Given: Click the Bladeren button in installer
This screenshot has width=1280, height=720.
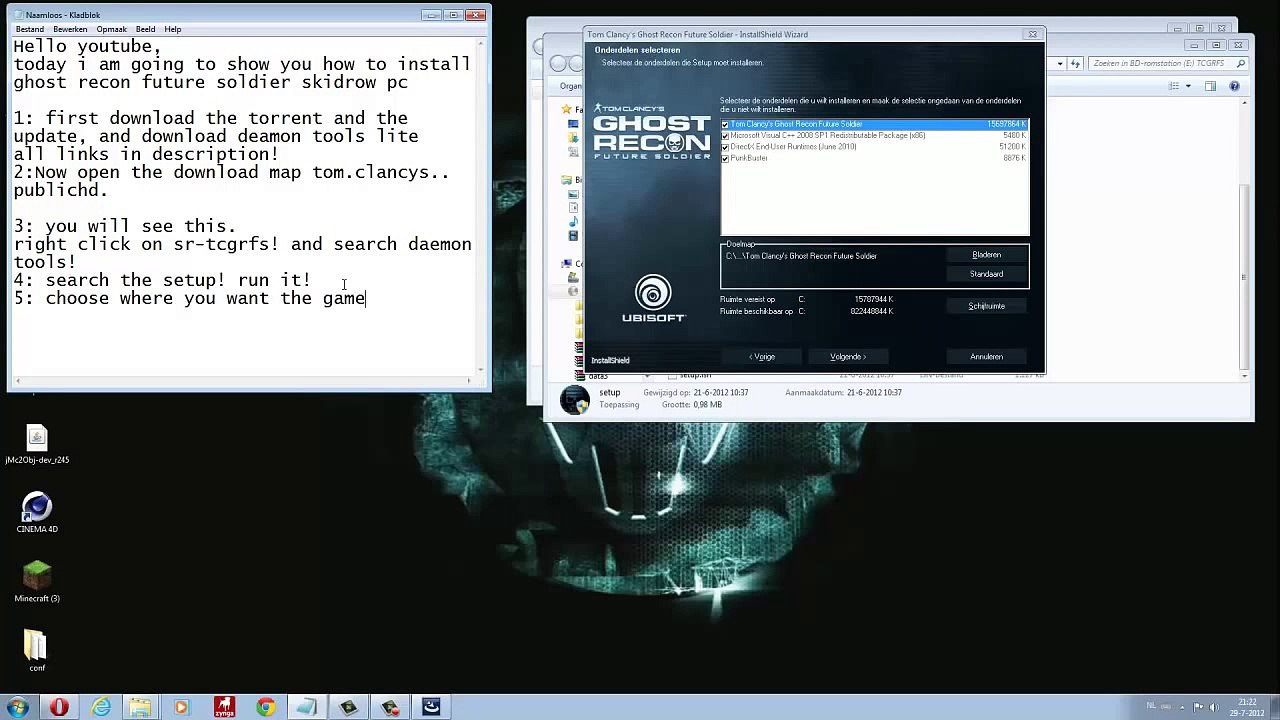Looking at the screenshot, I should tap(986, 255).
